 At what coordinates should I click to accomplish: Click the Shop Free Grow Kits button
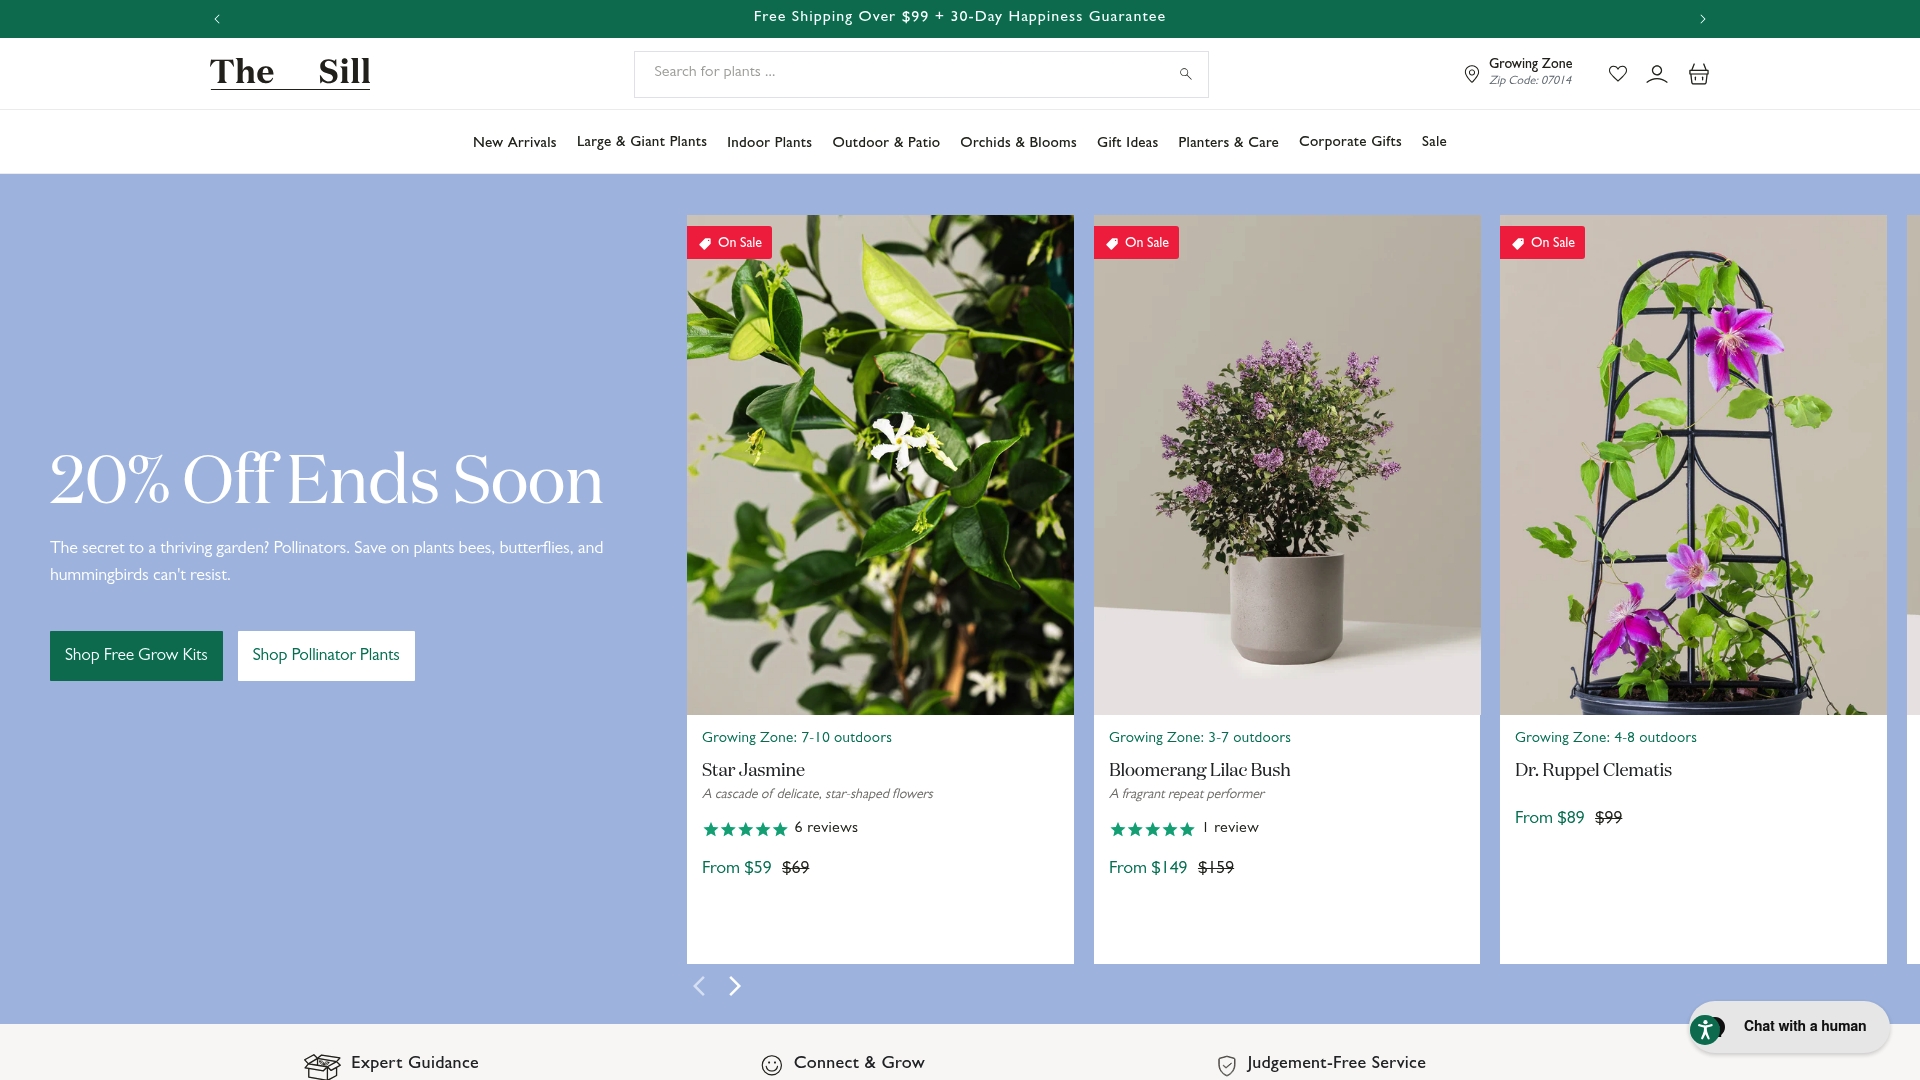point(136,655)
